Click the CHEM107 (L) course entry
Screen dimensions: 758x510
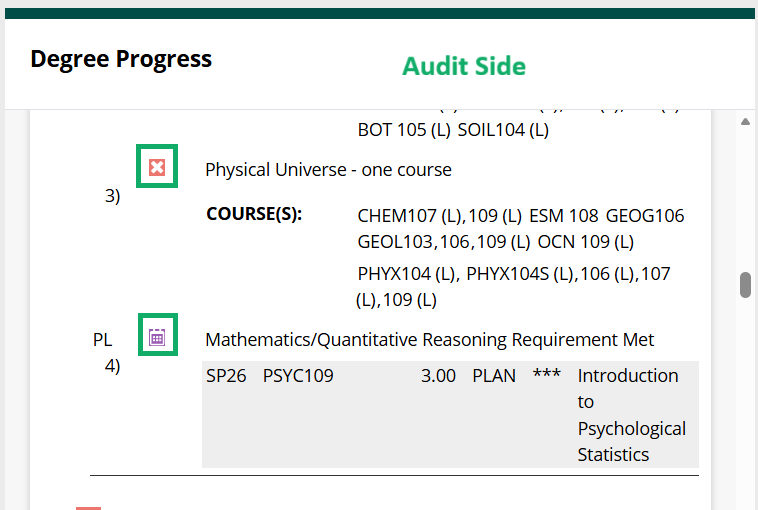pyautogui.click(x=410, y=216)
